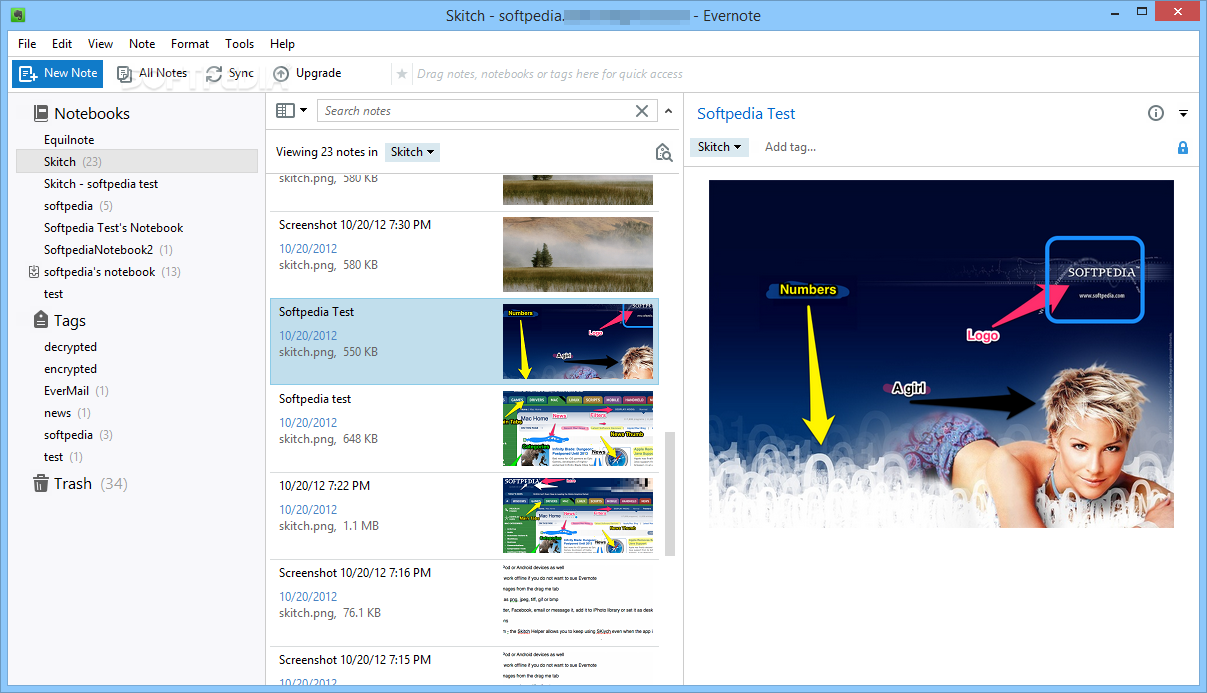
Task: Open All Notes view
Action: 152,73
